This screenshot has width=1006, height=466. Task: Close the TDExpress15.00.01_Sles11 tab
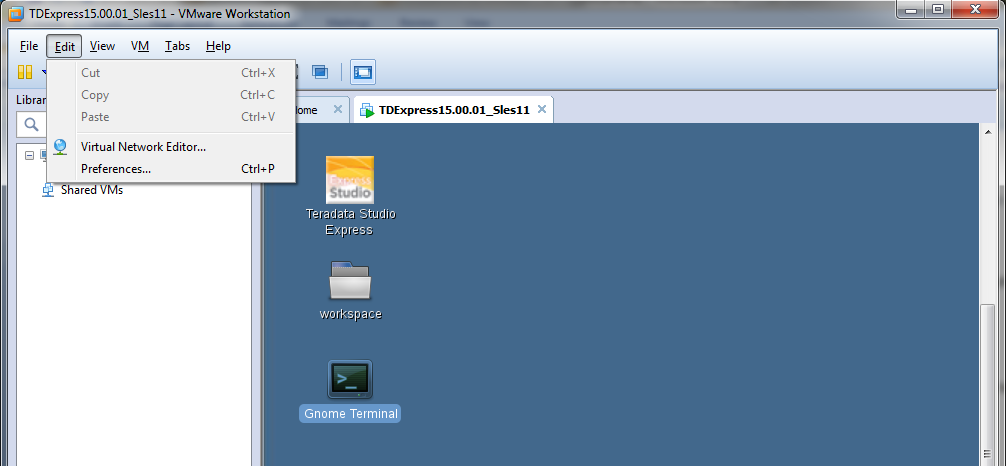(x=541, y=110)
